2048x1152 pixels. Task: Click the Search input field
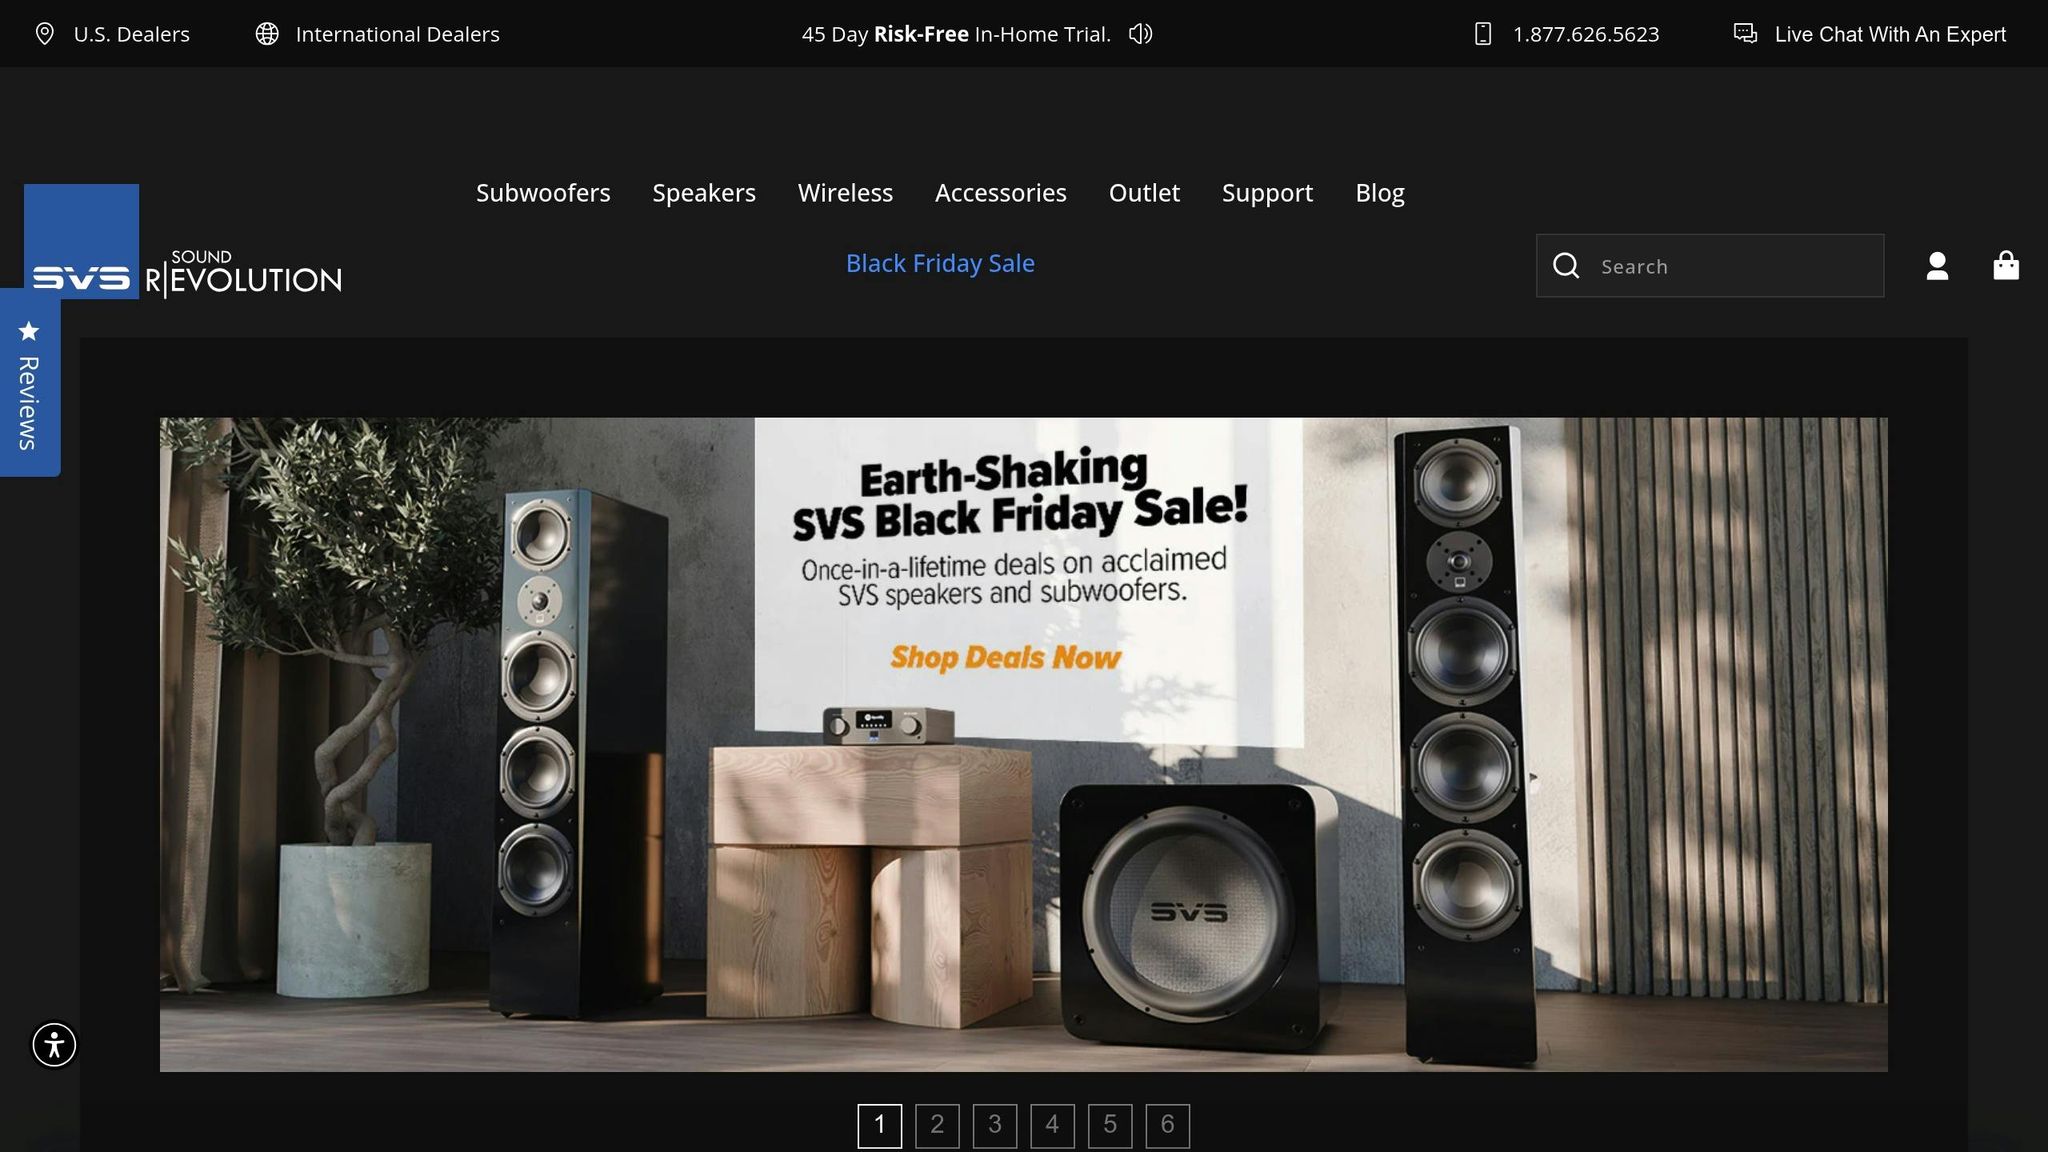pos(1710,266)
